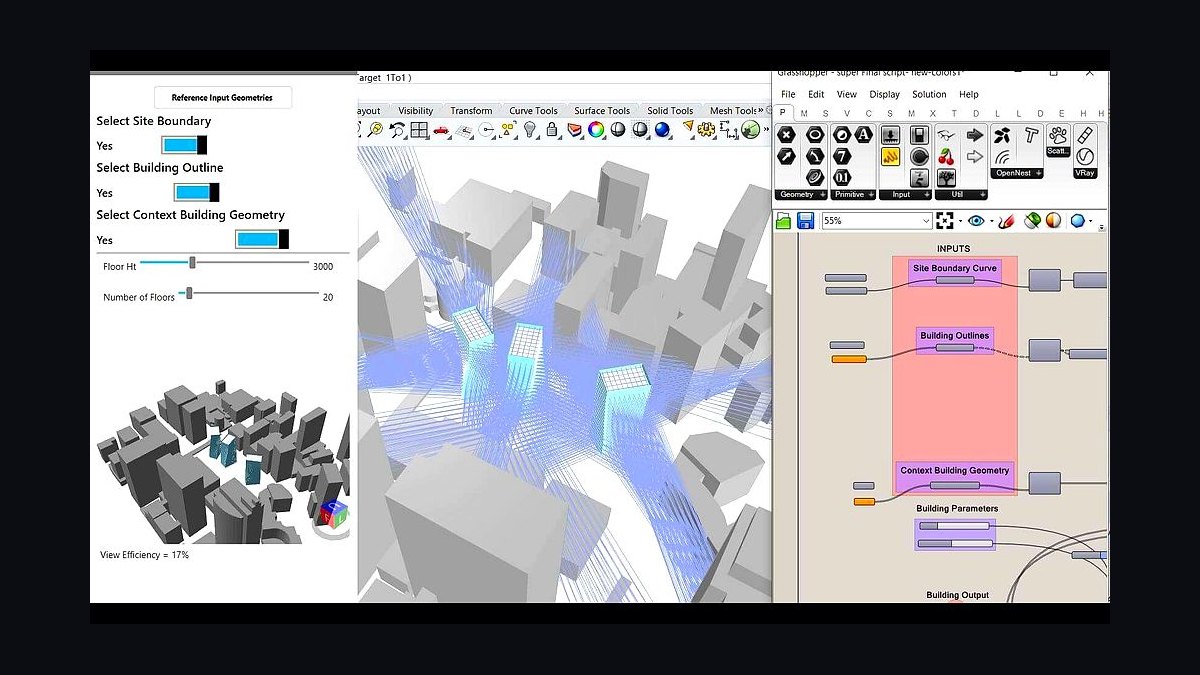Image resolution: width=1200 pixels, height=675 pixels.
Task: Add a Vector arrow parameter from the Geometry panel
Action: click(786, 156)
